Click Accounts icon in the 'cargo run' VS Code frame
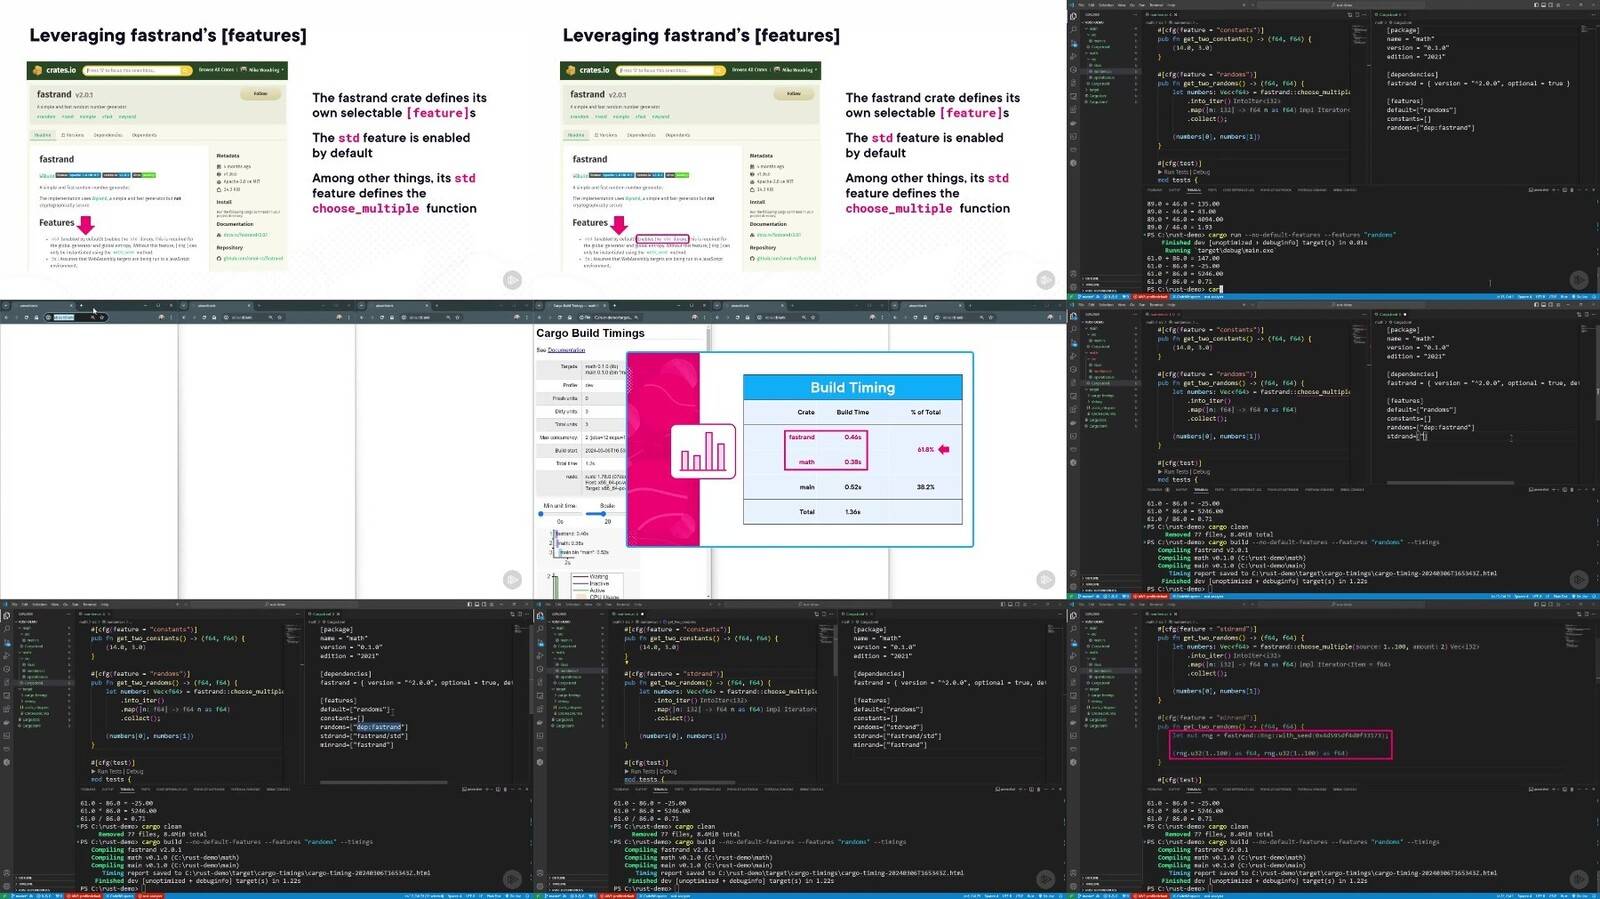This screenshot has width=1600, height=899. [1073, 275]
